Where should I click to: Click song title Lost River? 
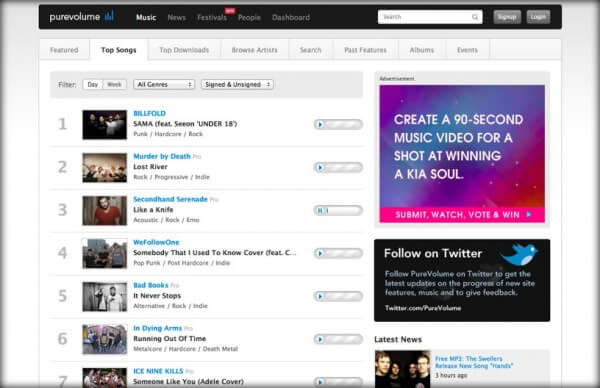[x=150, y=167]
